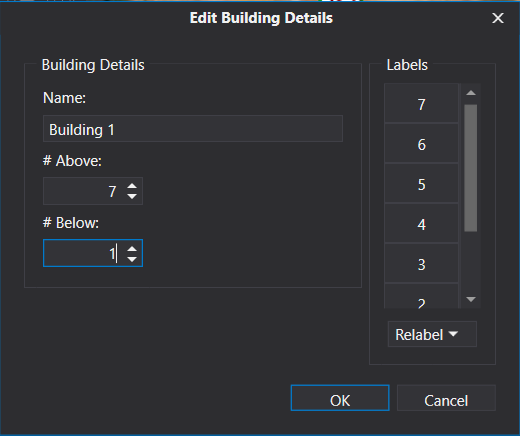
Task: Click the Cancel button
Action: [x=446, y=398]
